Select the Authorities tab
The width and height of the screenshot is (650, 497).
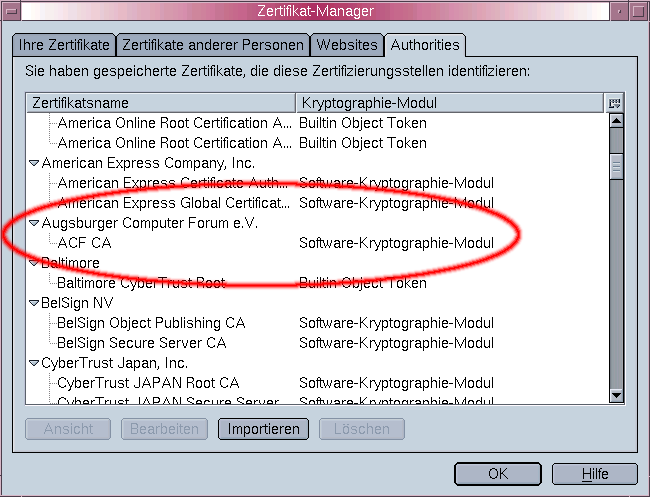click(425, 45)
